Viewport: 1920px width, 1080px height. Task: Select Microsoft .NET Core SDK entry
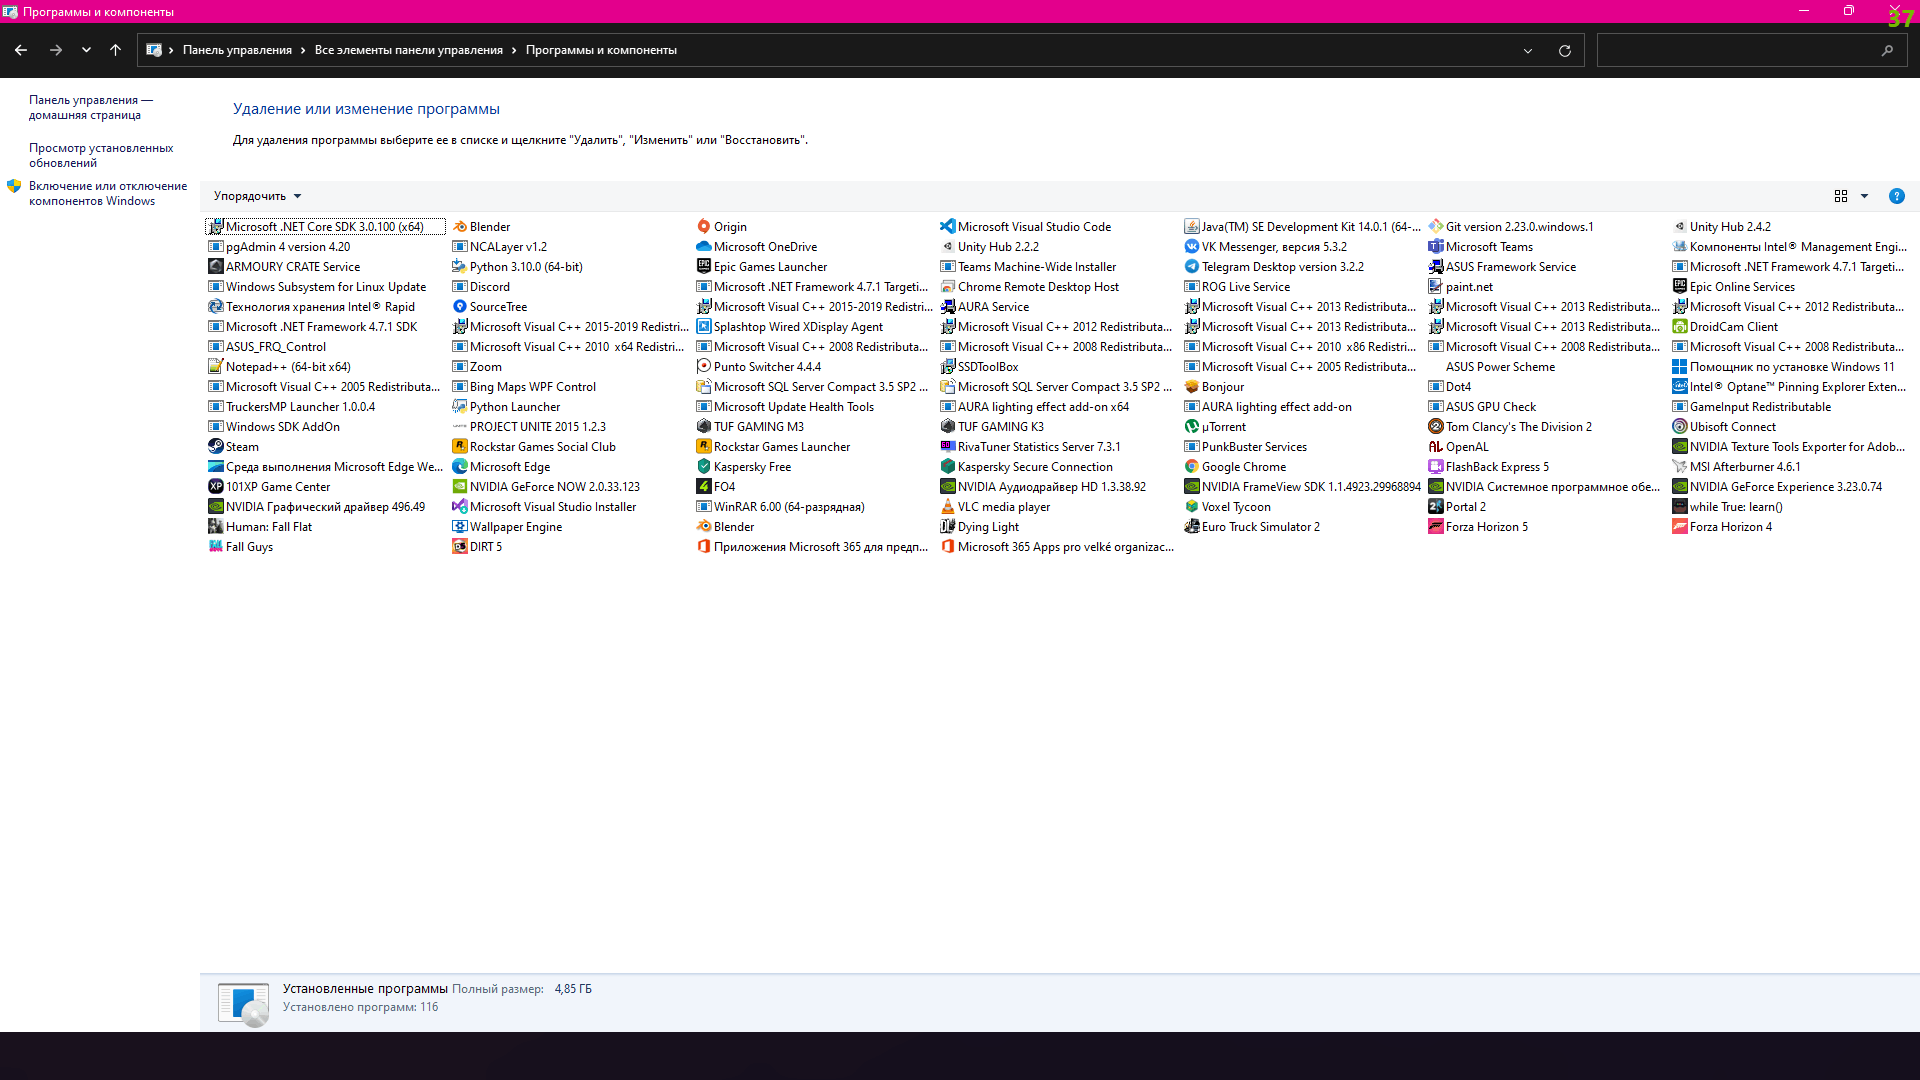tap(326, 225)
